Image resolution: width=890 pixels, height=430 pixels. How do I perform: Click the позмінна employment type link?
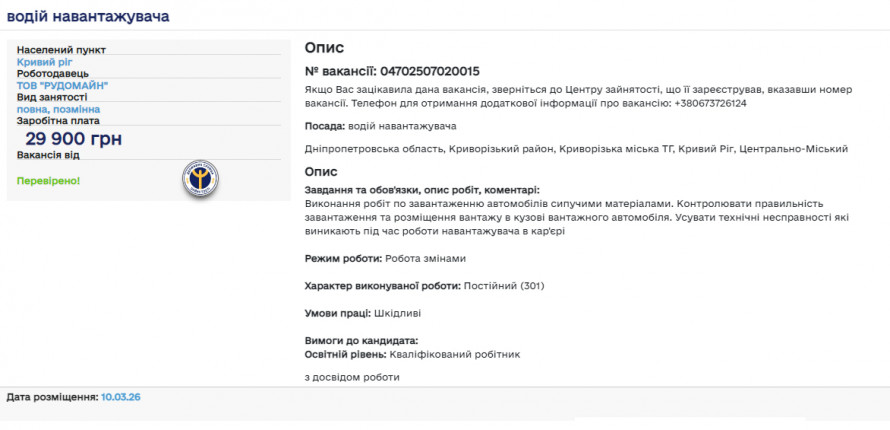pyautogui.click(x=77, y=109)
